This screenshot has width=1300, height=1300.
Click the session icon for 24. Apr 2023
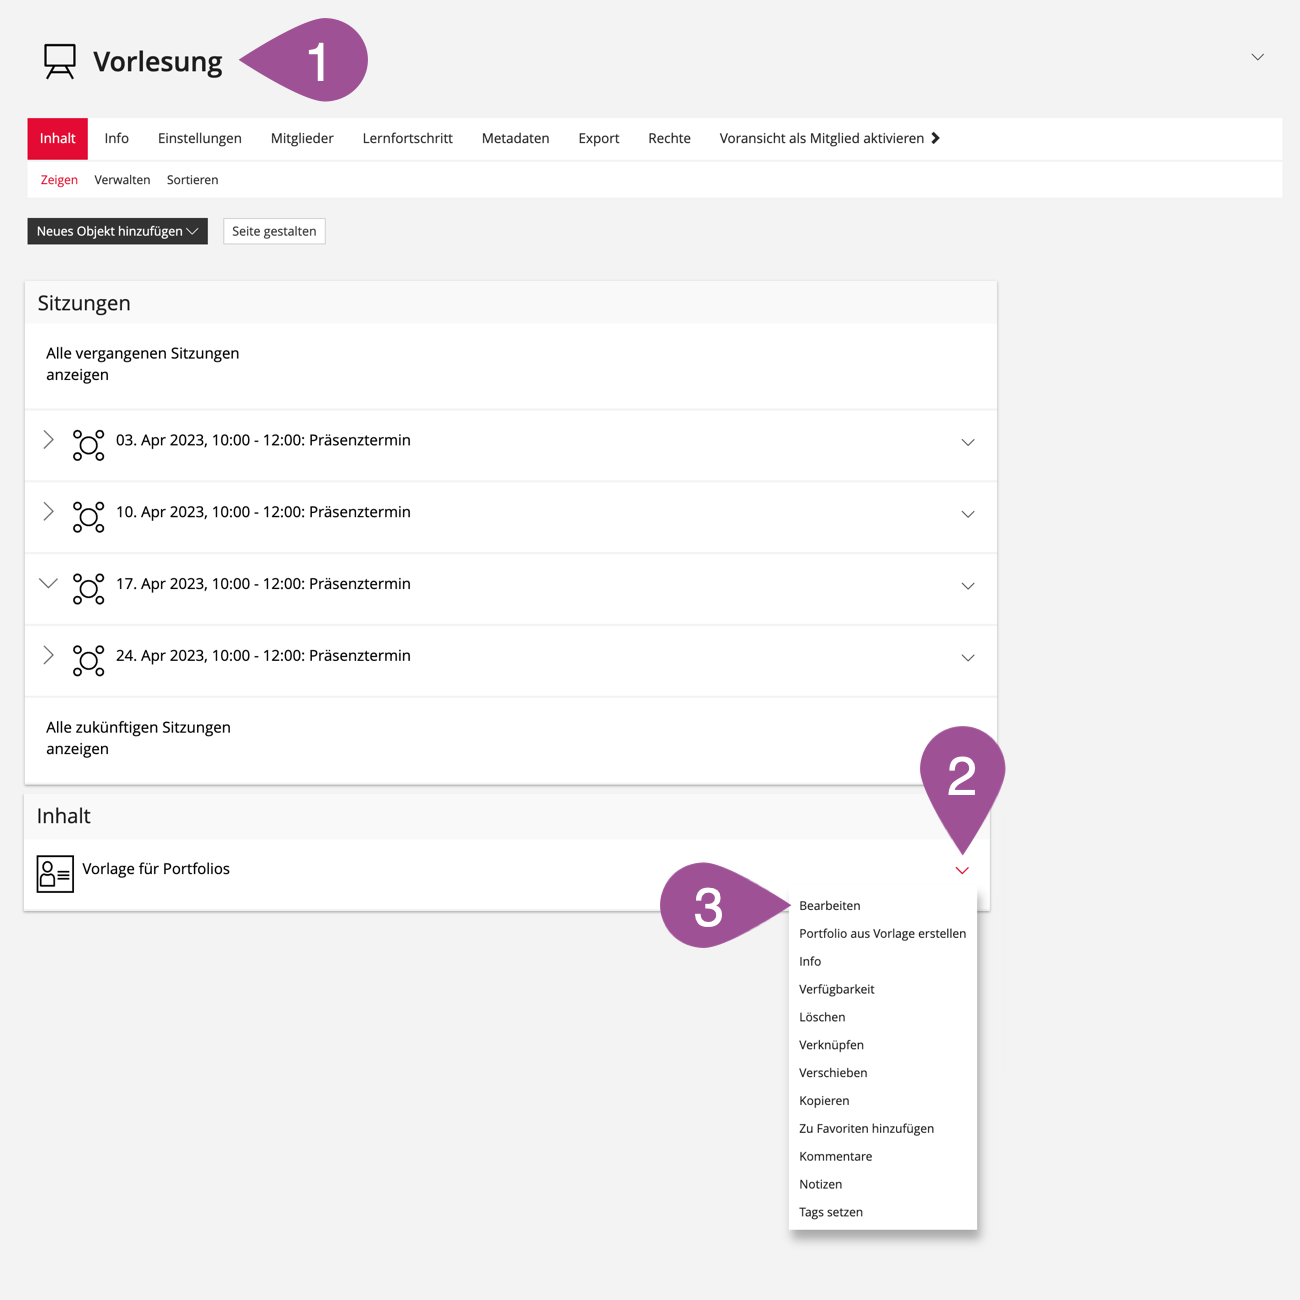pyautogui.click(x=88, y=661)
